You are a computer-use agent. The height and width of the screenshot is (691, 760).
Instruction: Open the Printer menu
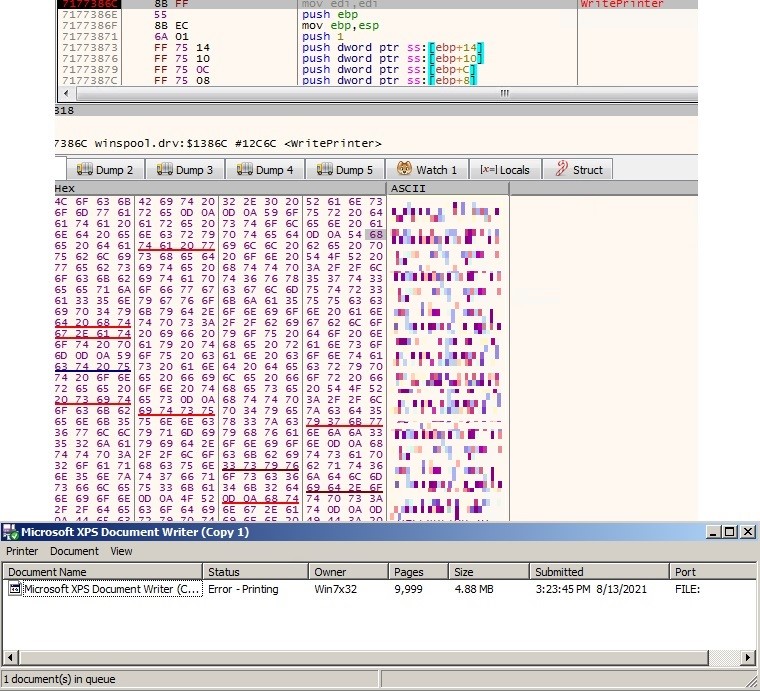point(22,551)
